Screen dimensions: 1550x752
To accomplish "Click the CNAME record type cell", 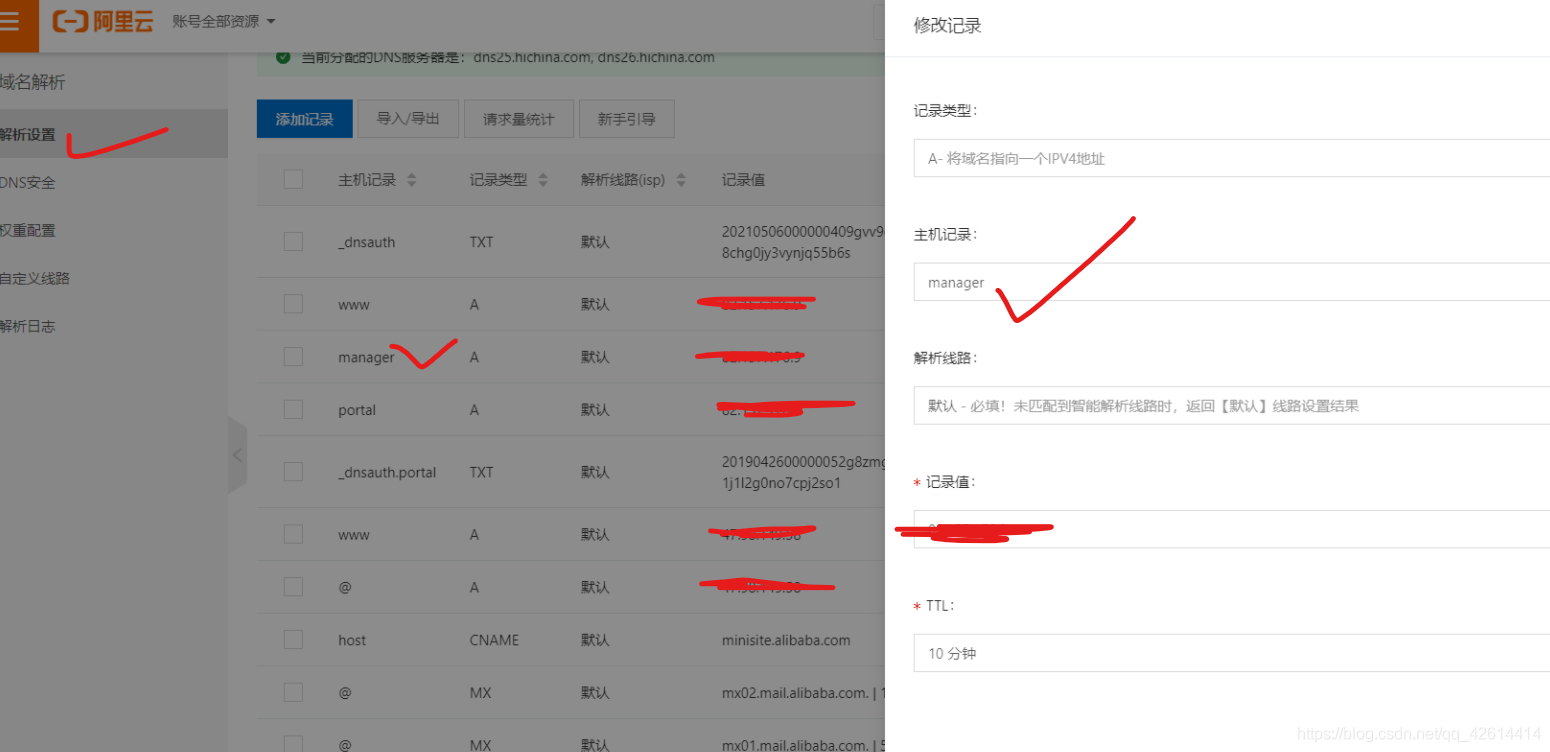I will [x=494, y=640].
